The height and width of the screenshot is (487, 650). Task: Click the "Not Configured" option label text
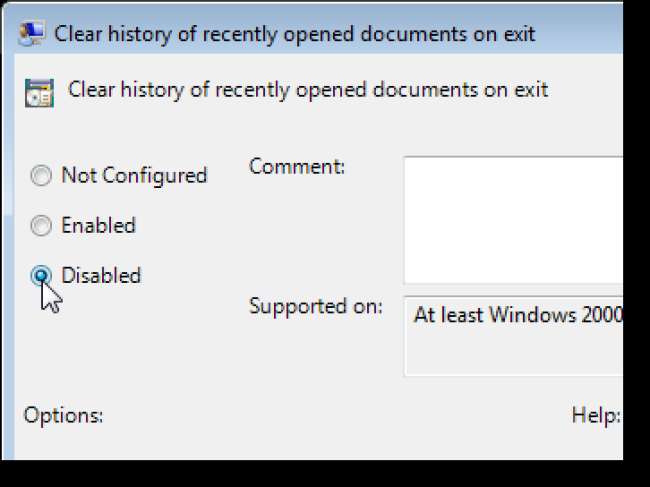pos(134,176)
